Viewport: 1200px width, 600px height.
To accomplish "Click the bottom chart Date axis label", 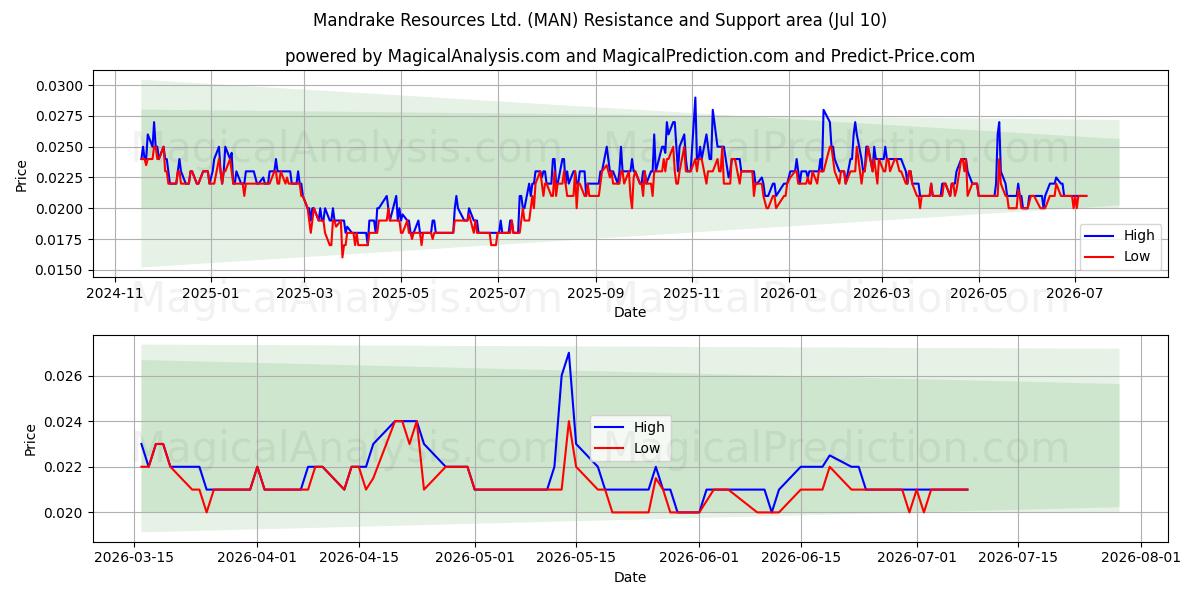I will pyautogui.click(x=630, y=577).
